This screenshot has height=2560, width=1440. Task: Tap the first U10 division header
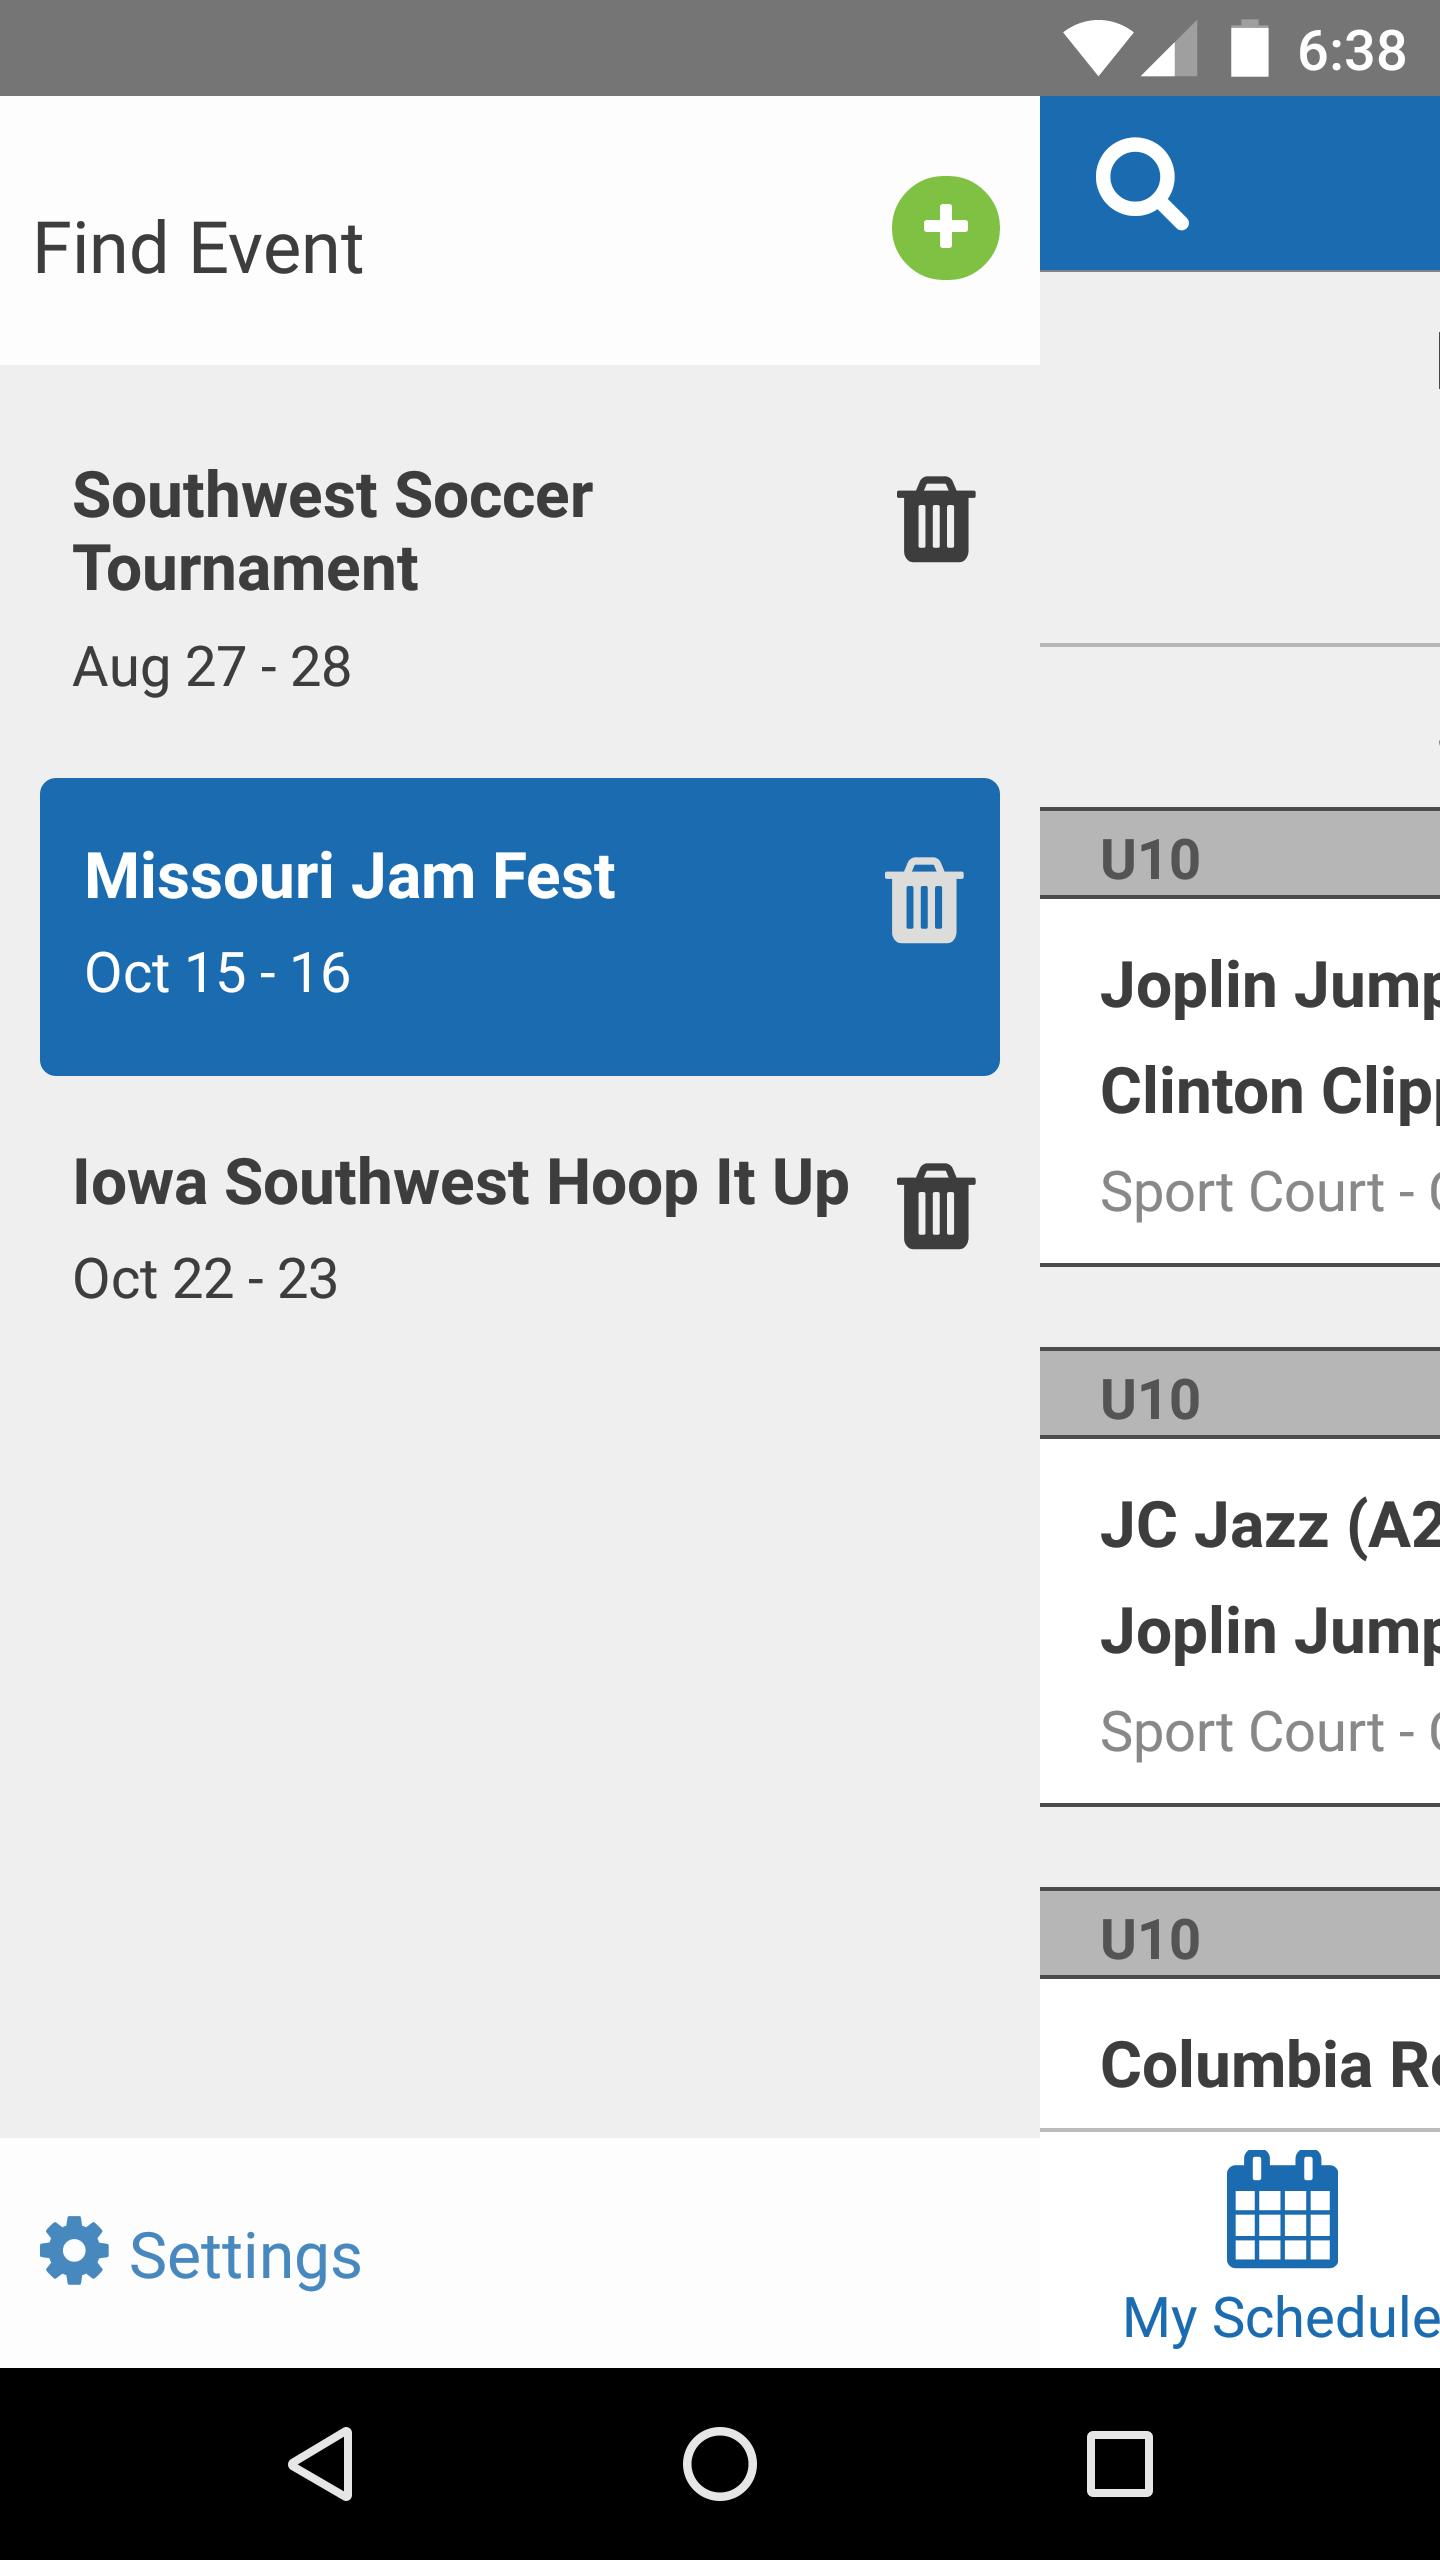coord(1240,855)
